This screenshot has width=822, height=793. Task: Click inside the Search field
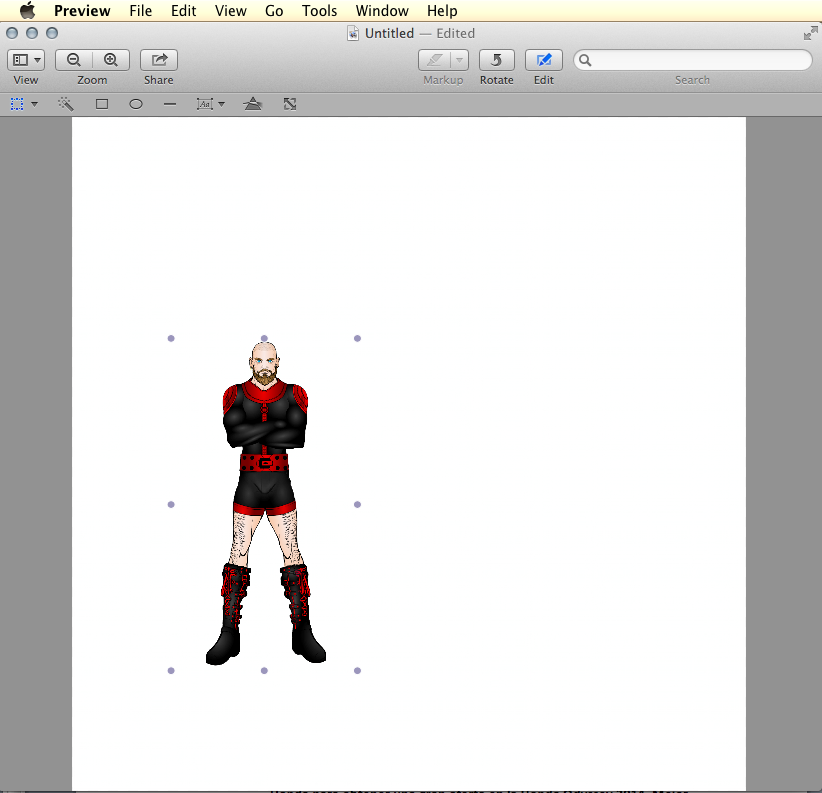(700, 60)
